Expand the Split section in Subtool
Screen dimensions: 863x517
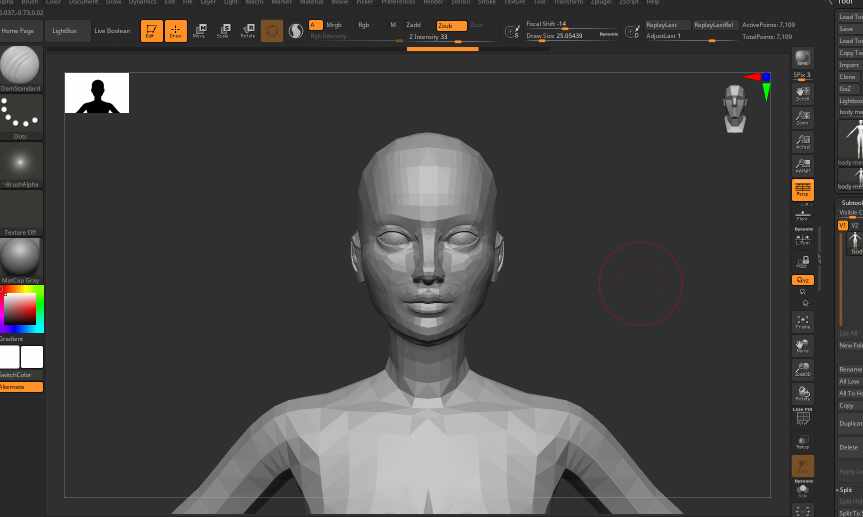click(846, 490)
